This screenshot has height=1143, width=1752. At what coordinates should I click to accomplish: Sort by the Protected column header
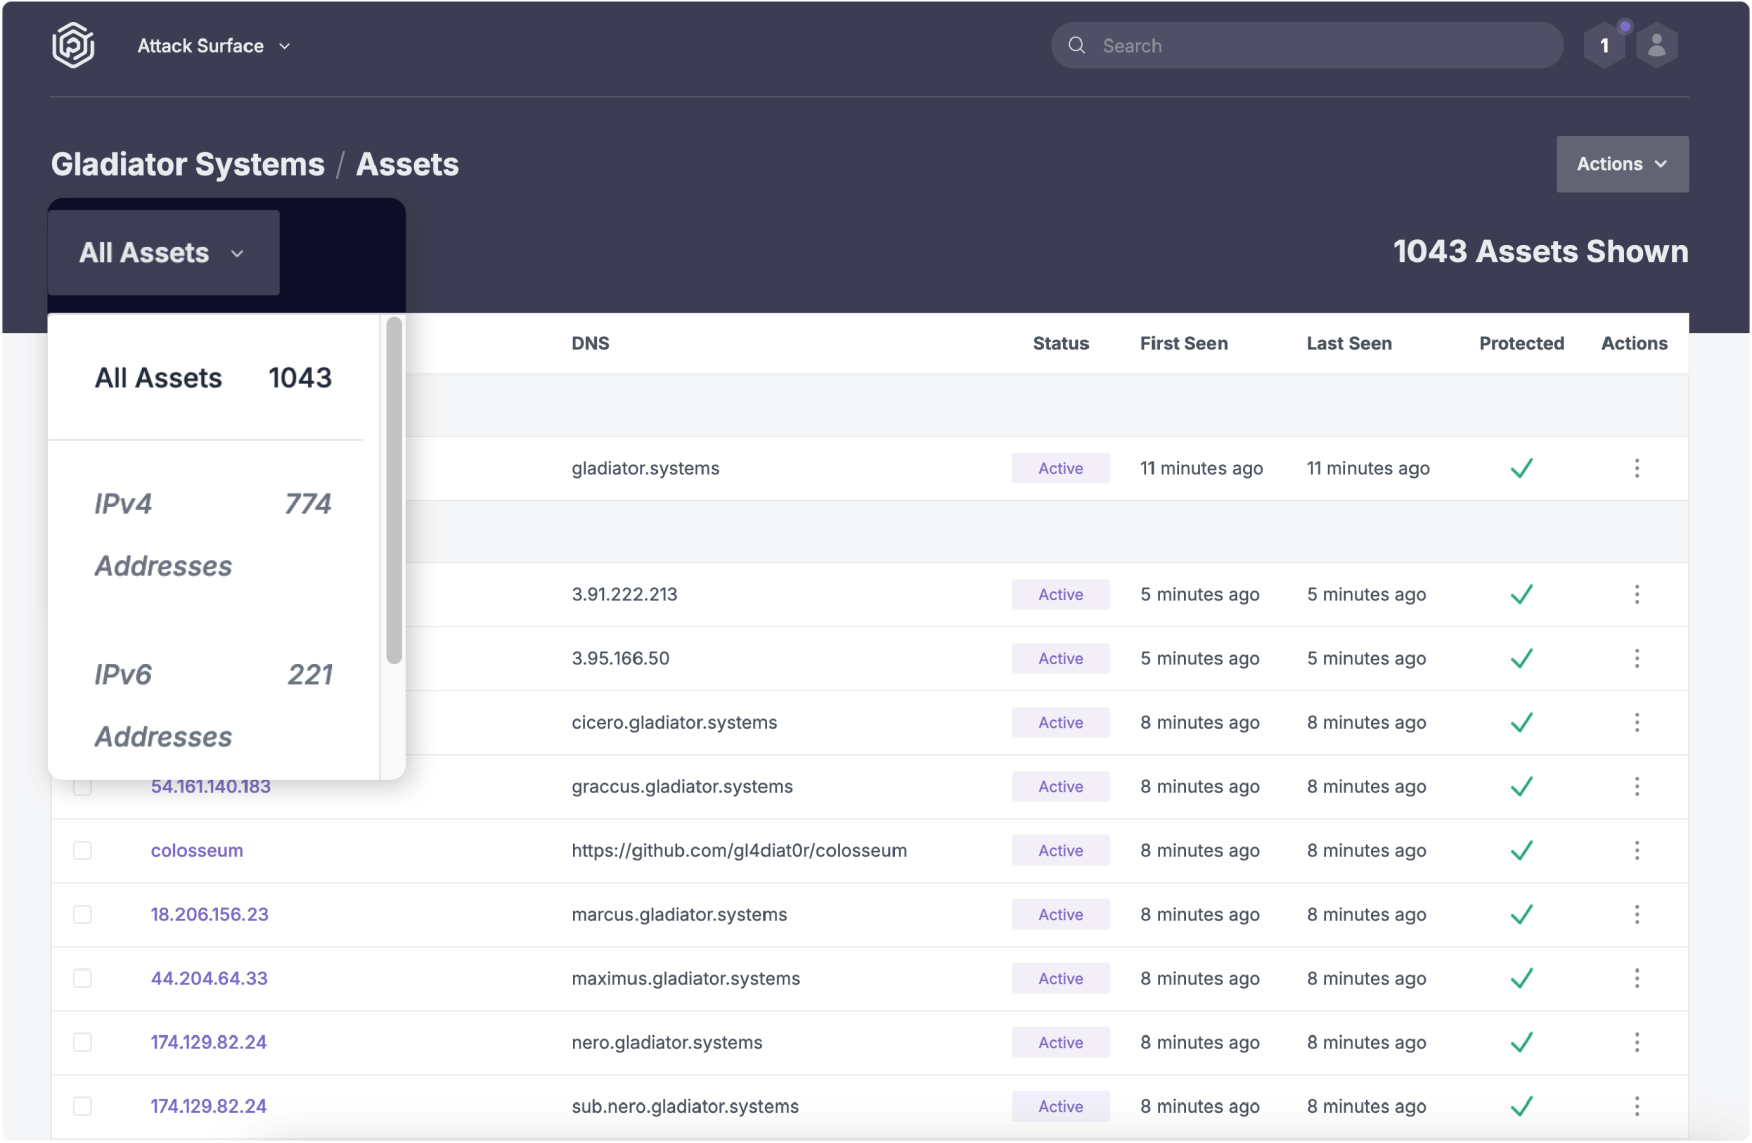point(1522,343)
